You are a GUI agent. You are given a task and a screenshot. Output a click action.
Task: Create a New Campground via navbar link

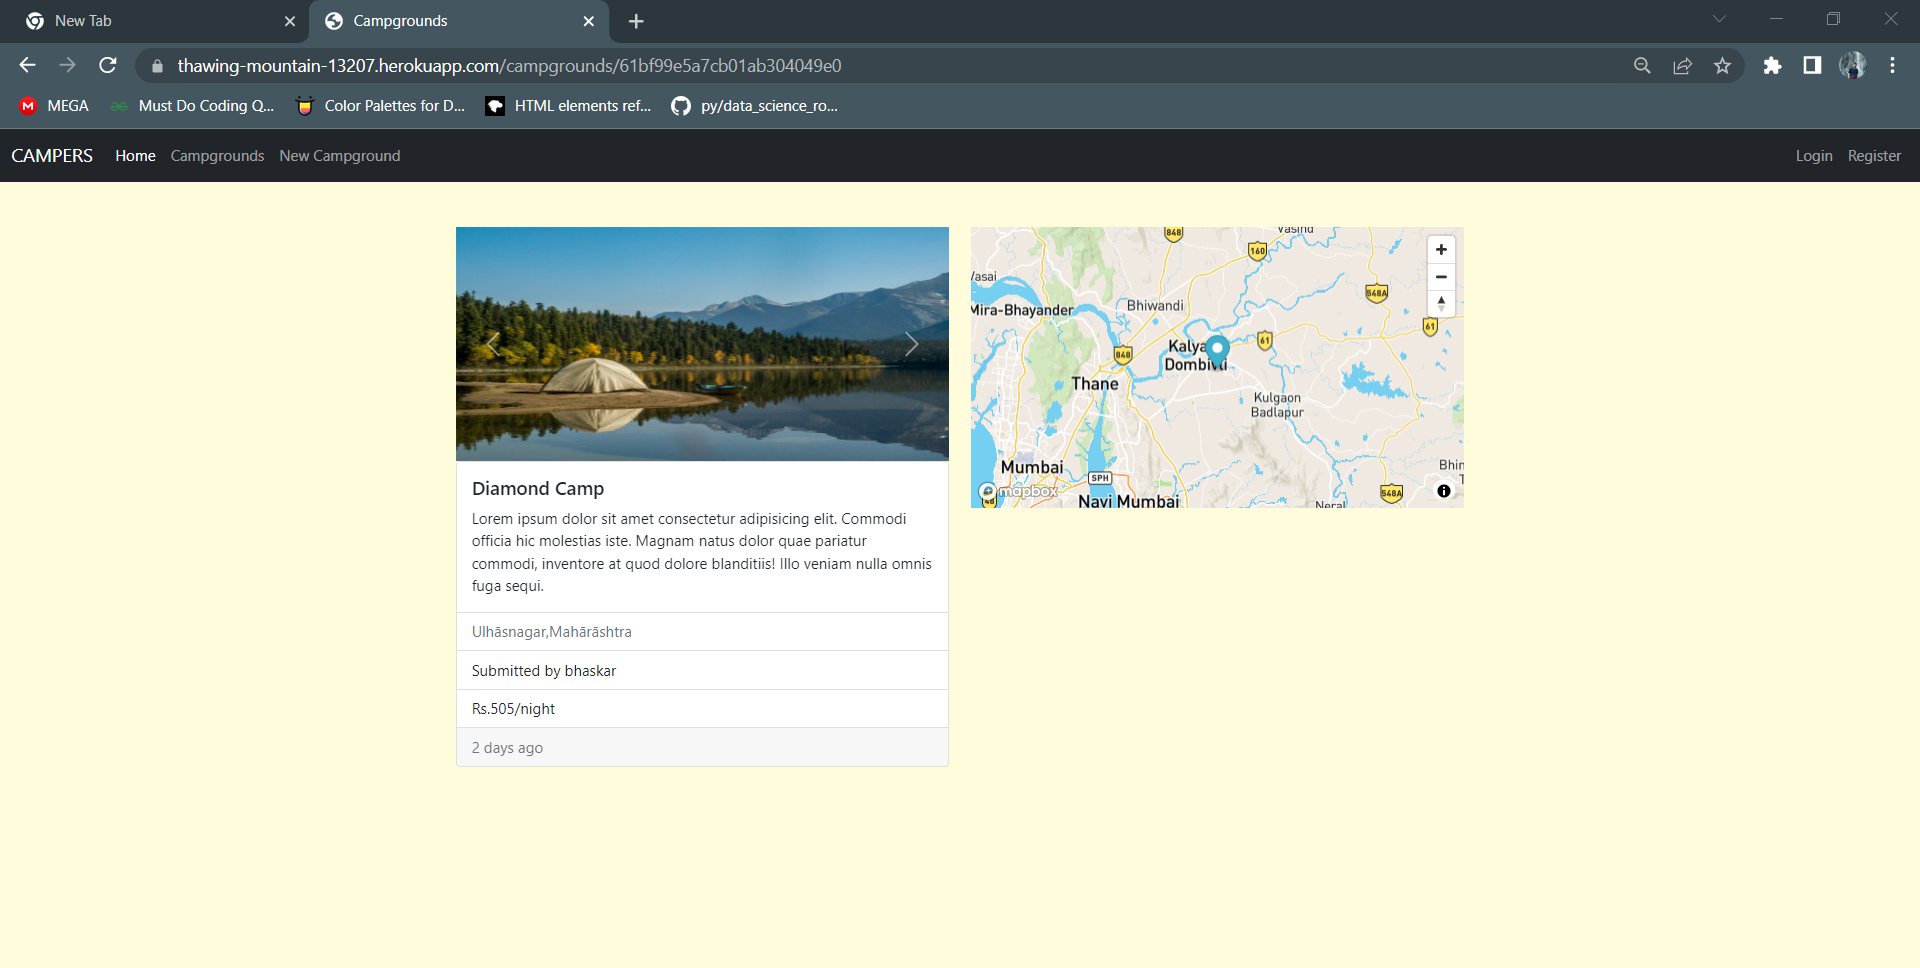(x=339, y=156)
